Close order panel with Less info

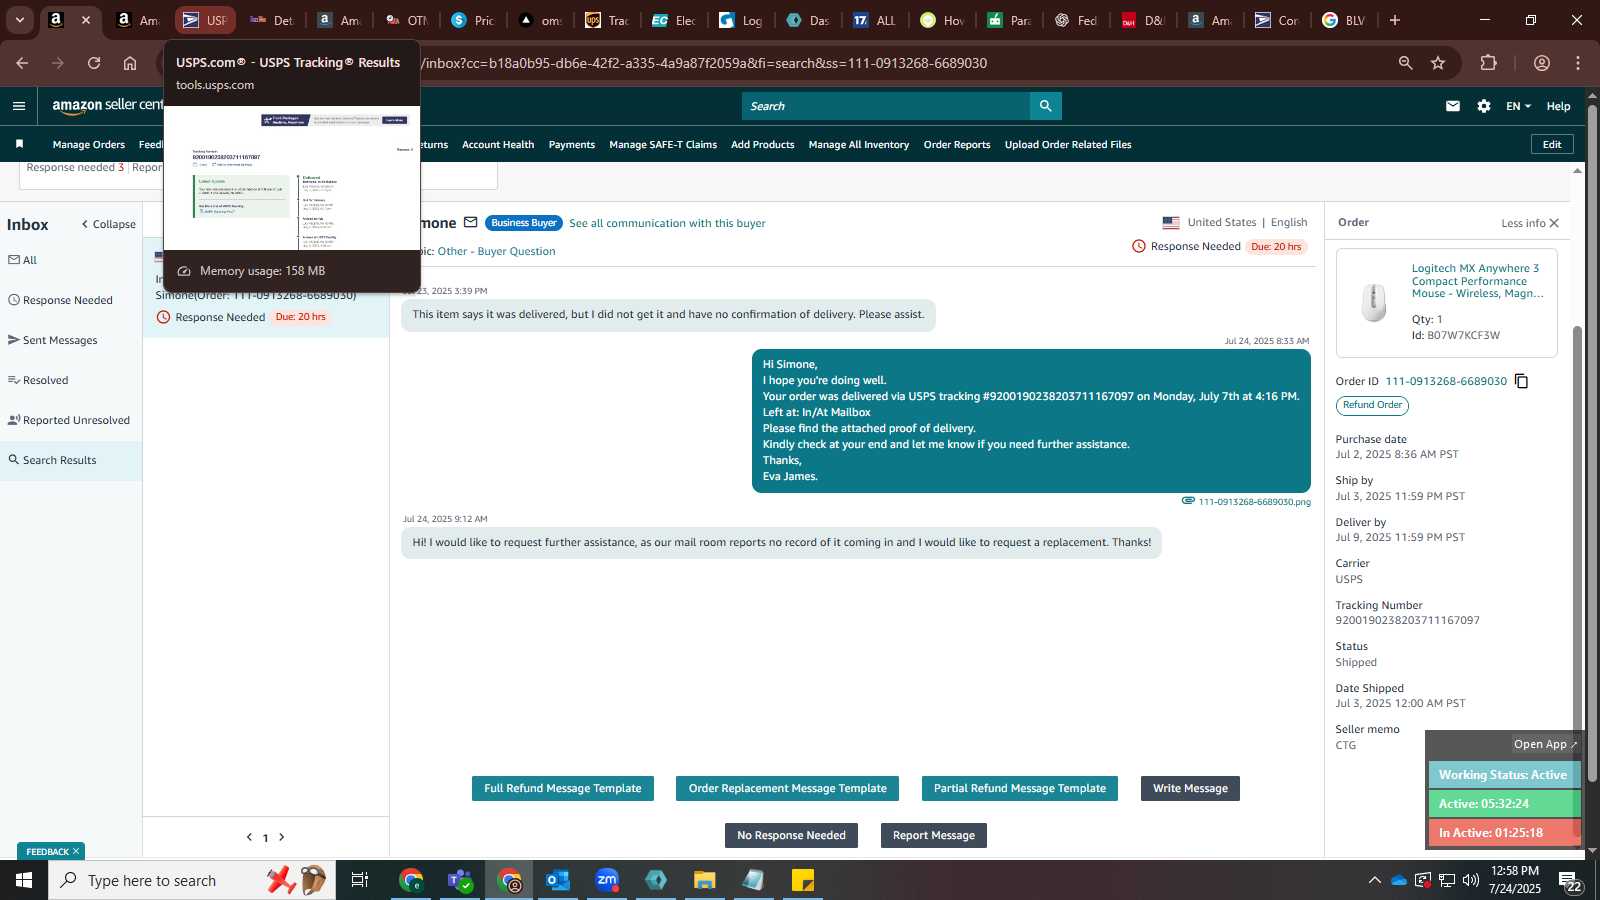(1530, 223)
